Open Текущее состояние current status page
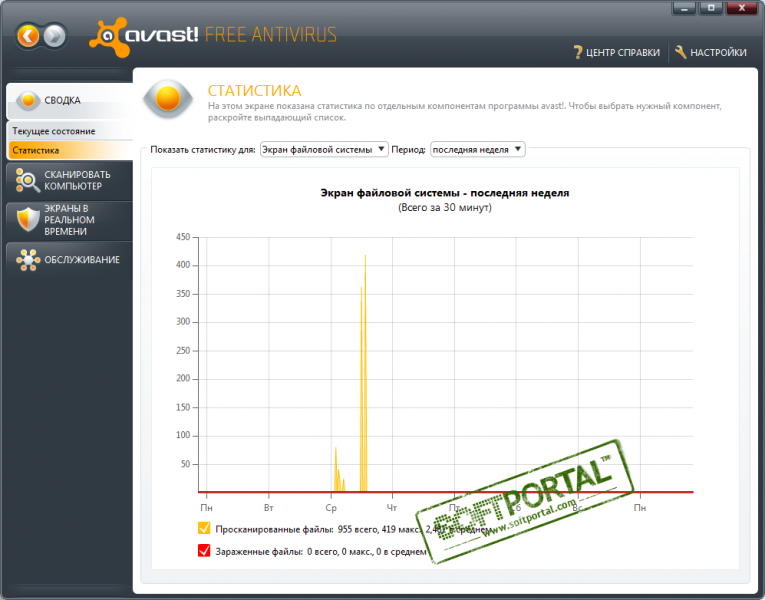This screenshot has height=600, width=765. [x=70, y=131]
